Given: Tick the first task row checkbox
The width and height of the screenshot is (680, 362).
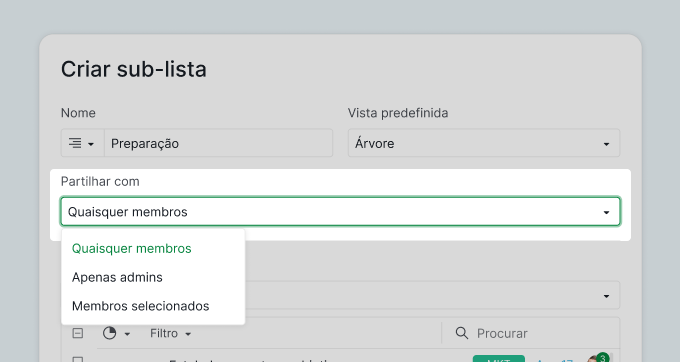Looking at the screenshot, I should pos(78,359).
